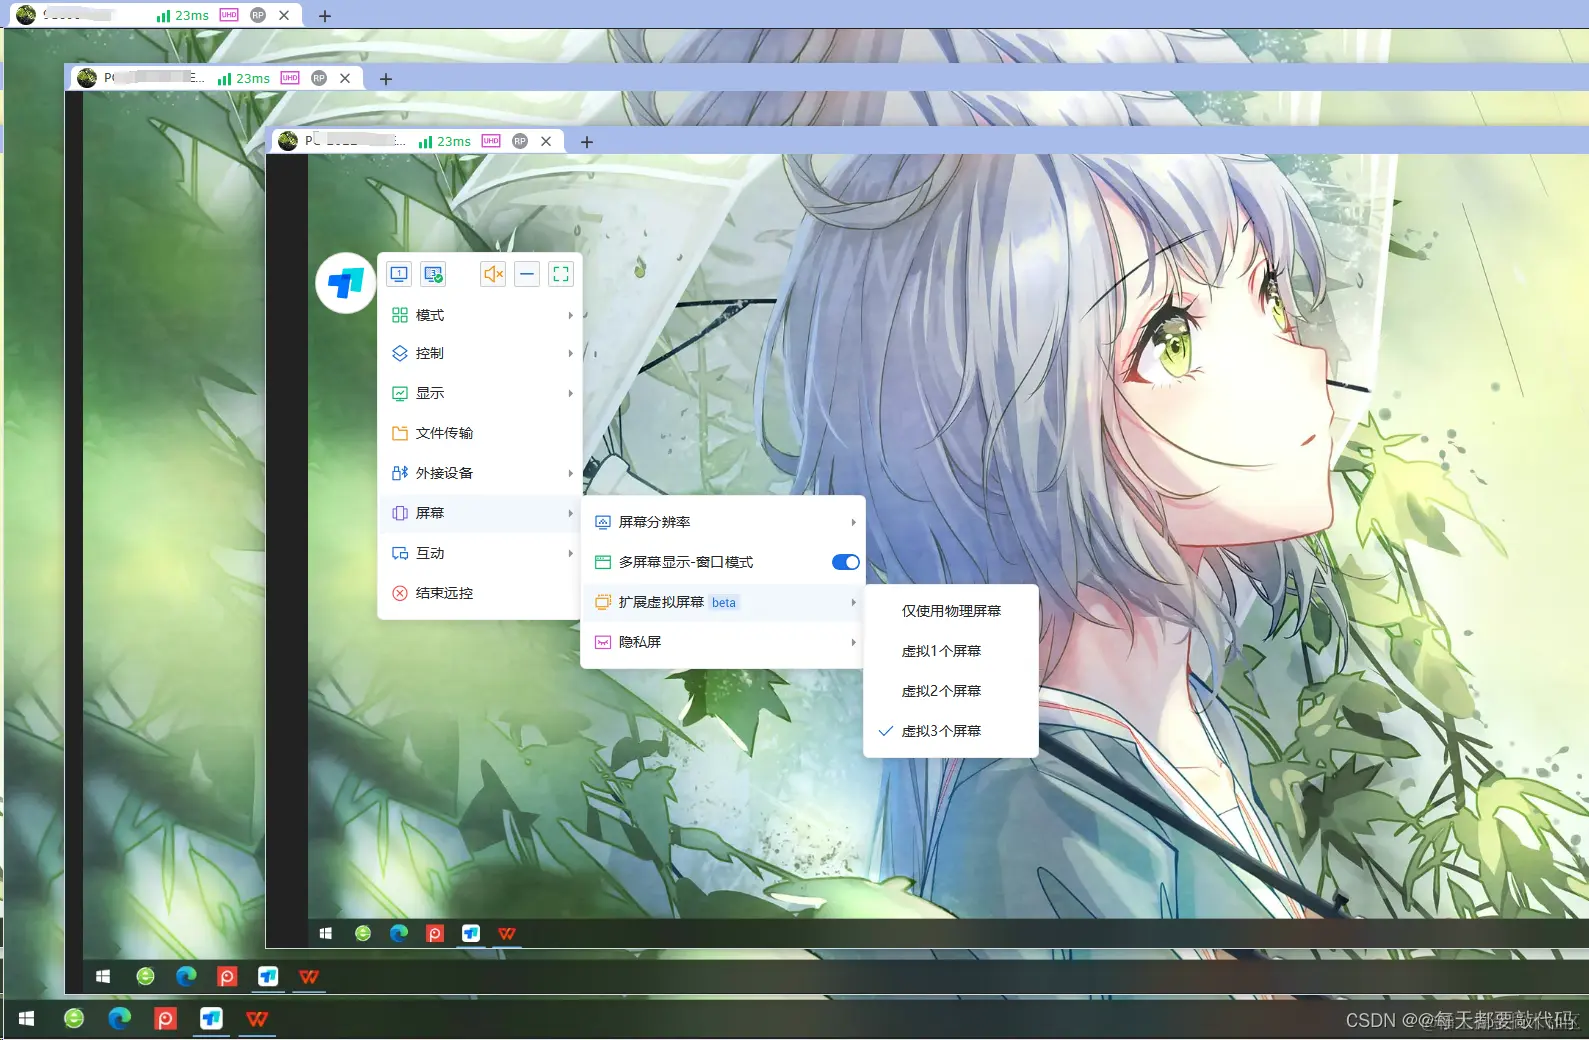Toggle 多屏幕显示-窗口模式 switch off
Image resolution: width=1589 pixels, height=1040 pixels.
click(845, 562)
